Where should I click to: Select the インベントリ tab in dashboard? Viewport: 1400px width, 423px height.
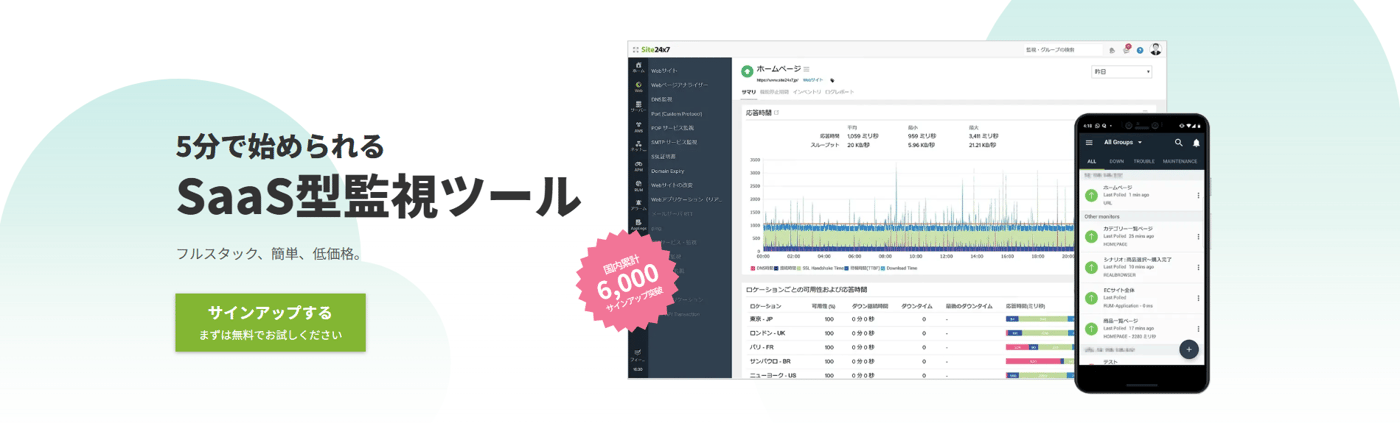point(807,92)
